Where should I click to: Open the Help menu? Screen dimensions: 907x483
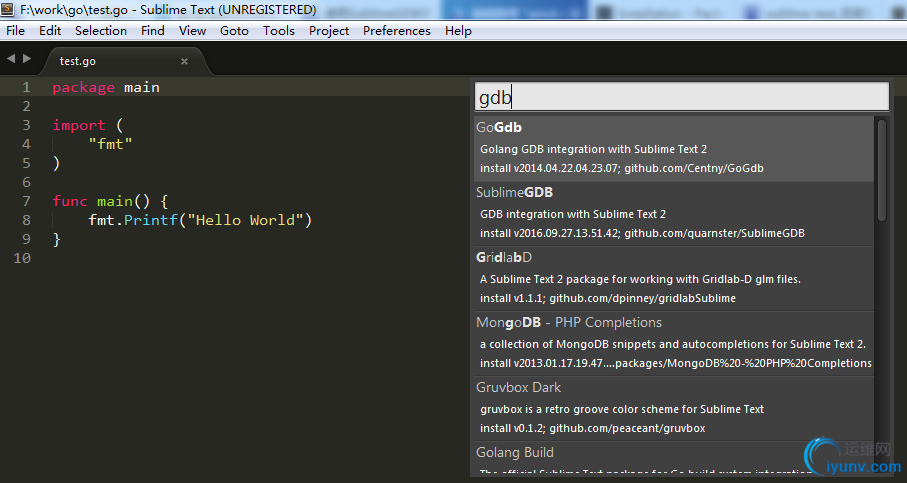click(x=458, y=31)
